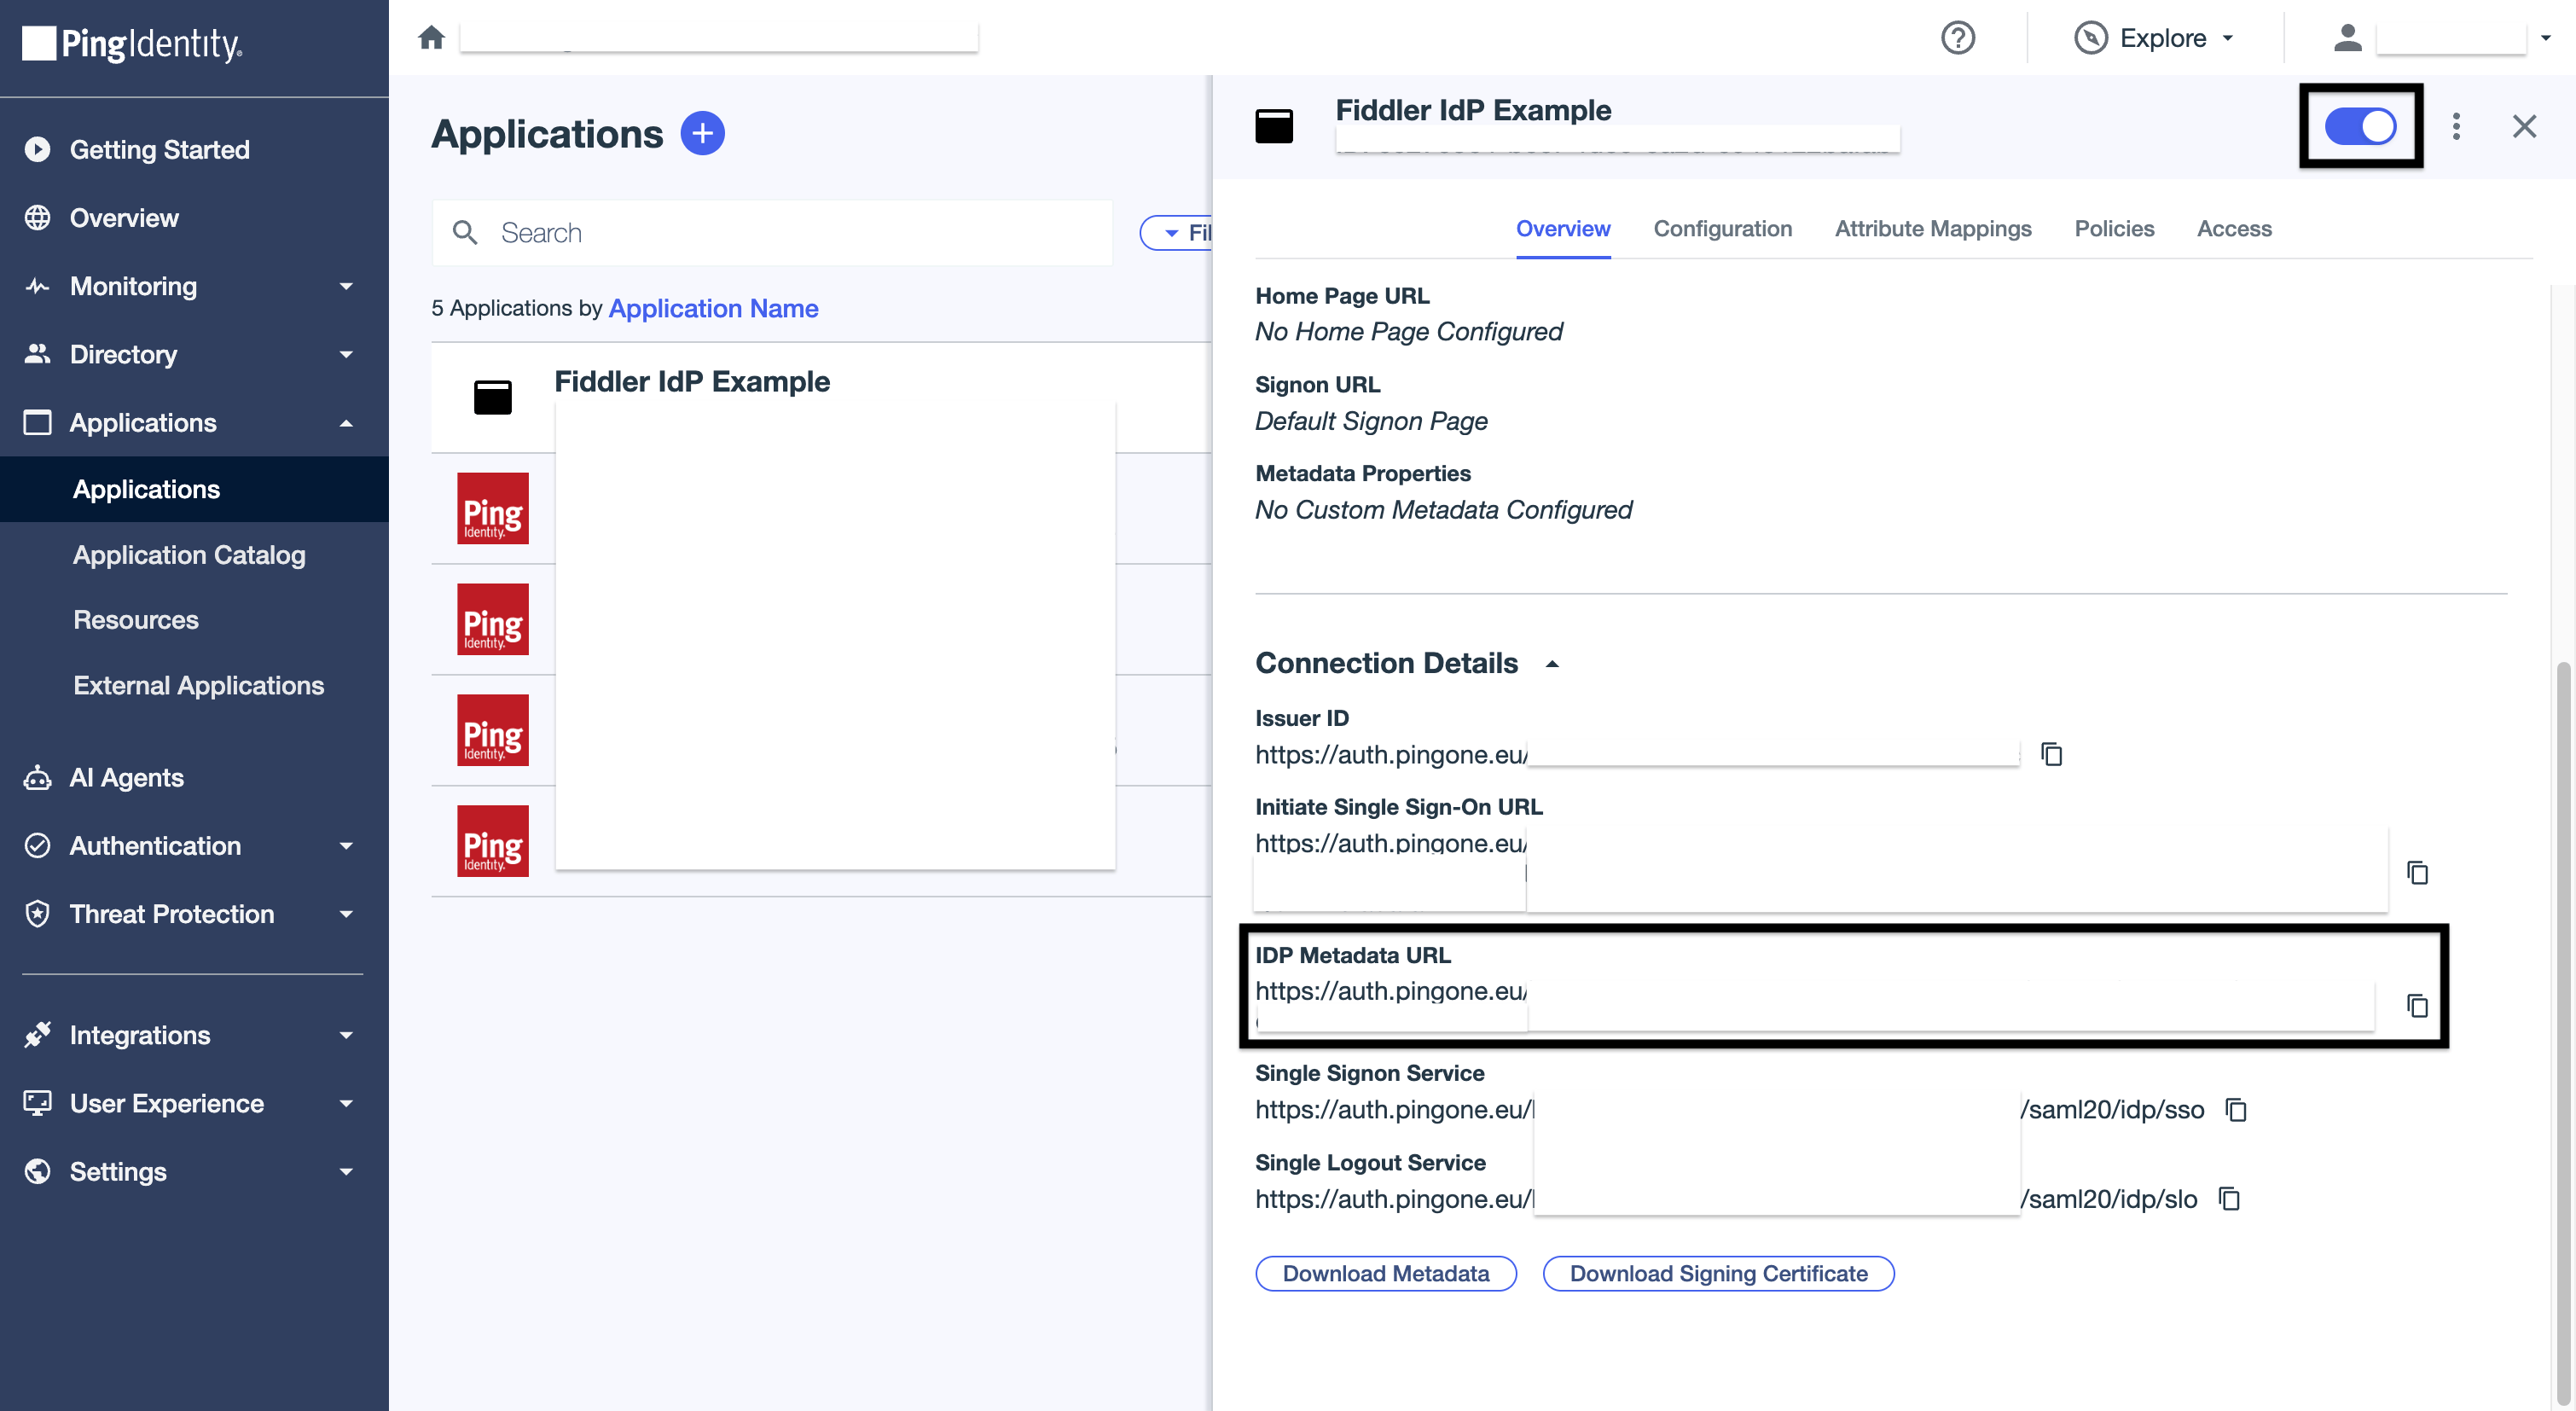Open the help question mark icon
The image size is (2576, 1411).
click(x=1957, y=38)
